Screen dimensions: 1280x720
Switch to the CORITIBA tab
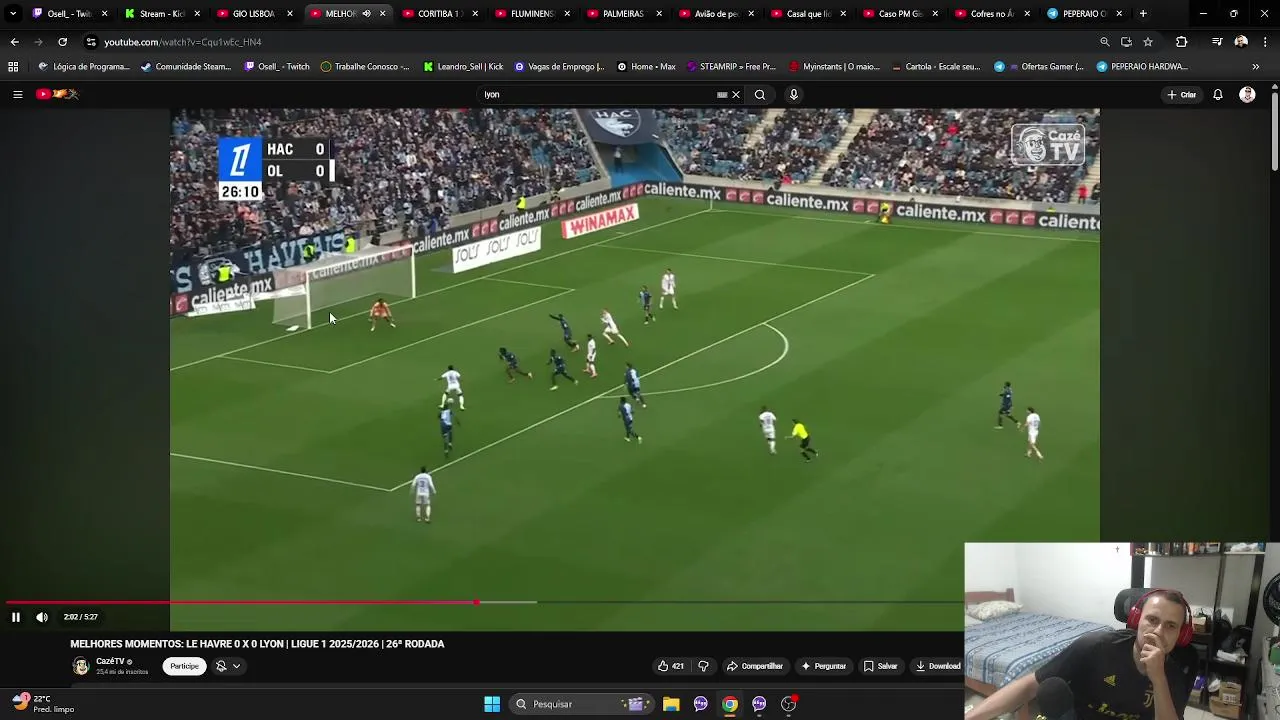click(x=438, y=14)
